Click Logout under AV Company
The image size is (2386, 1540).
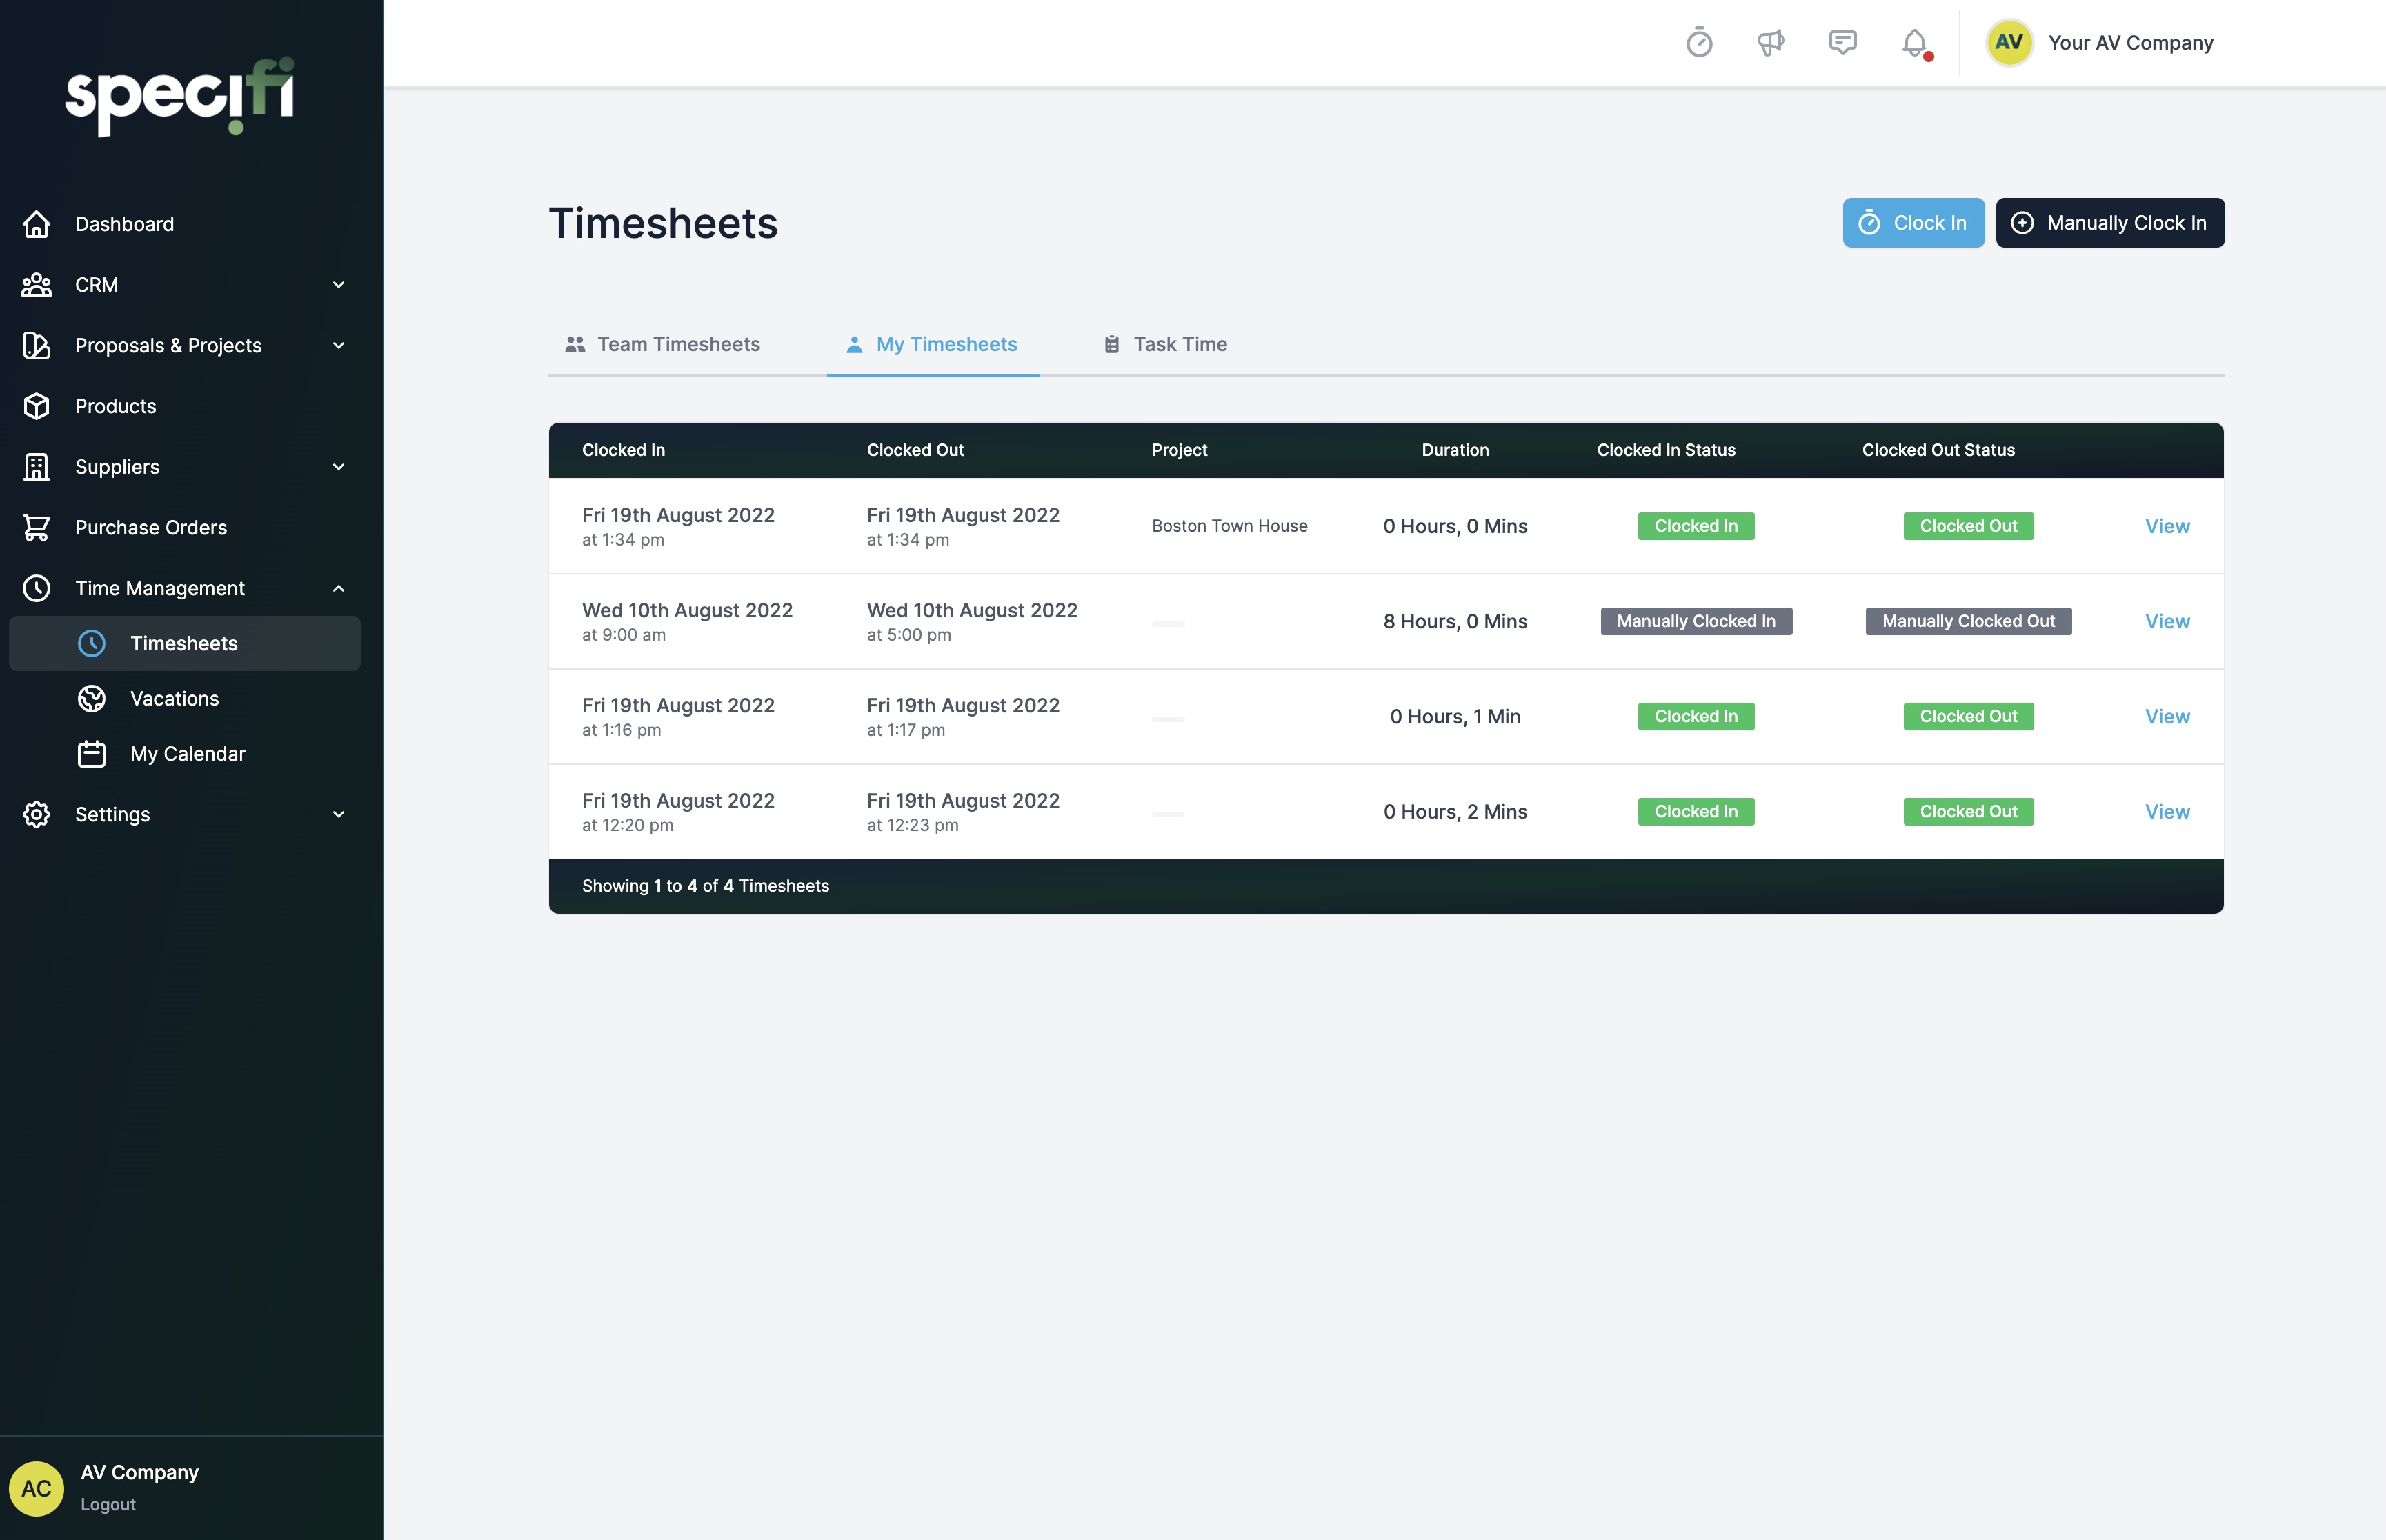[108, 1504]
